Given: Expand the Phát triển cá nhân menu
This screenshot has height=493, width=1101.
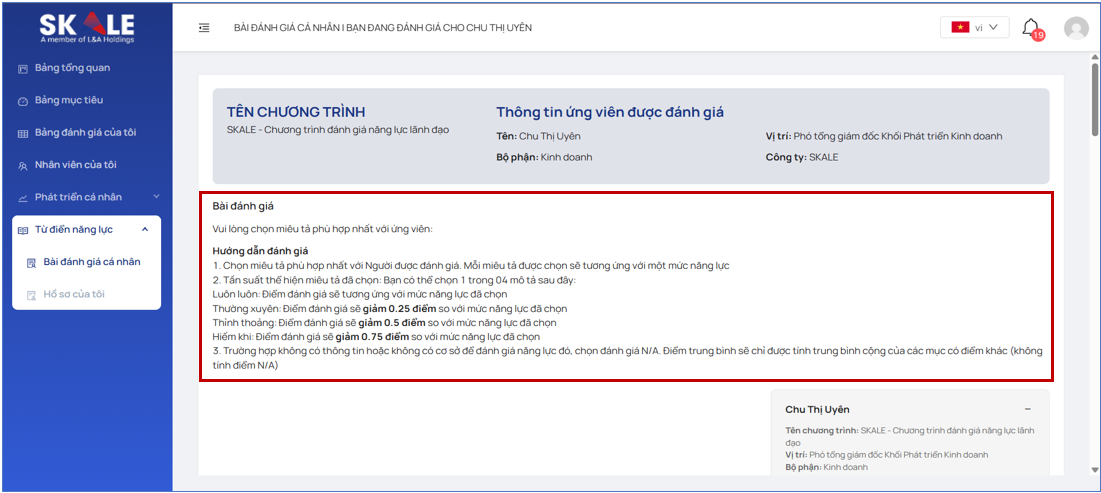Looking at the screenshot, I should click(156, 197).
